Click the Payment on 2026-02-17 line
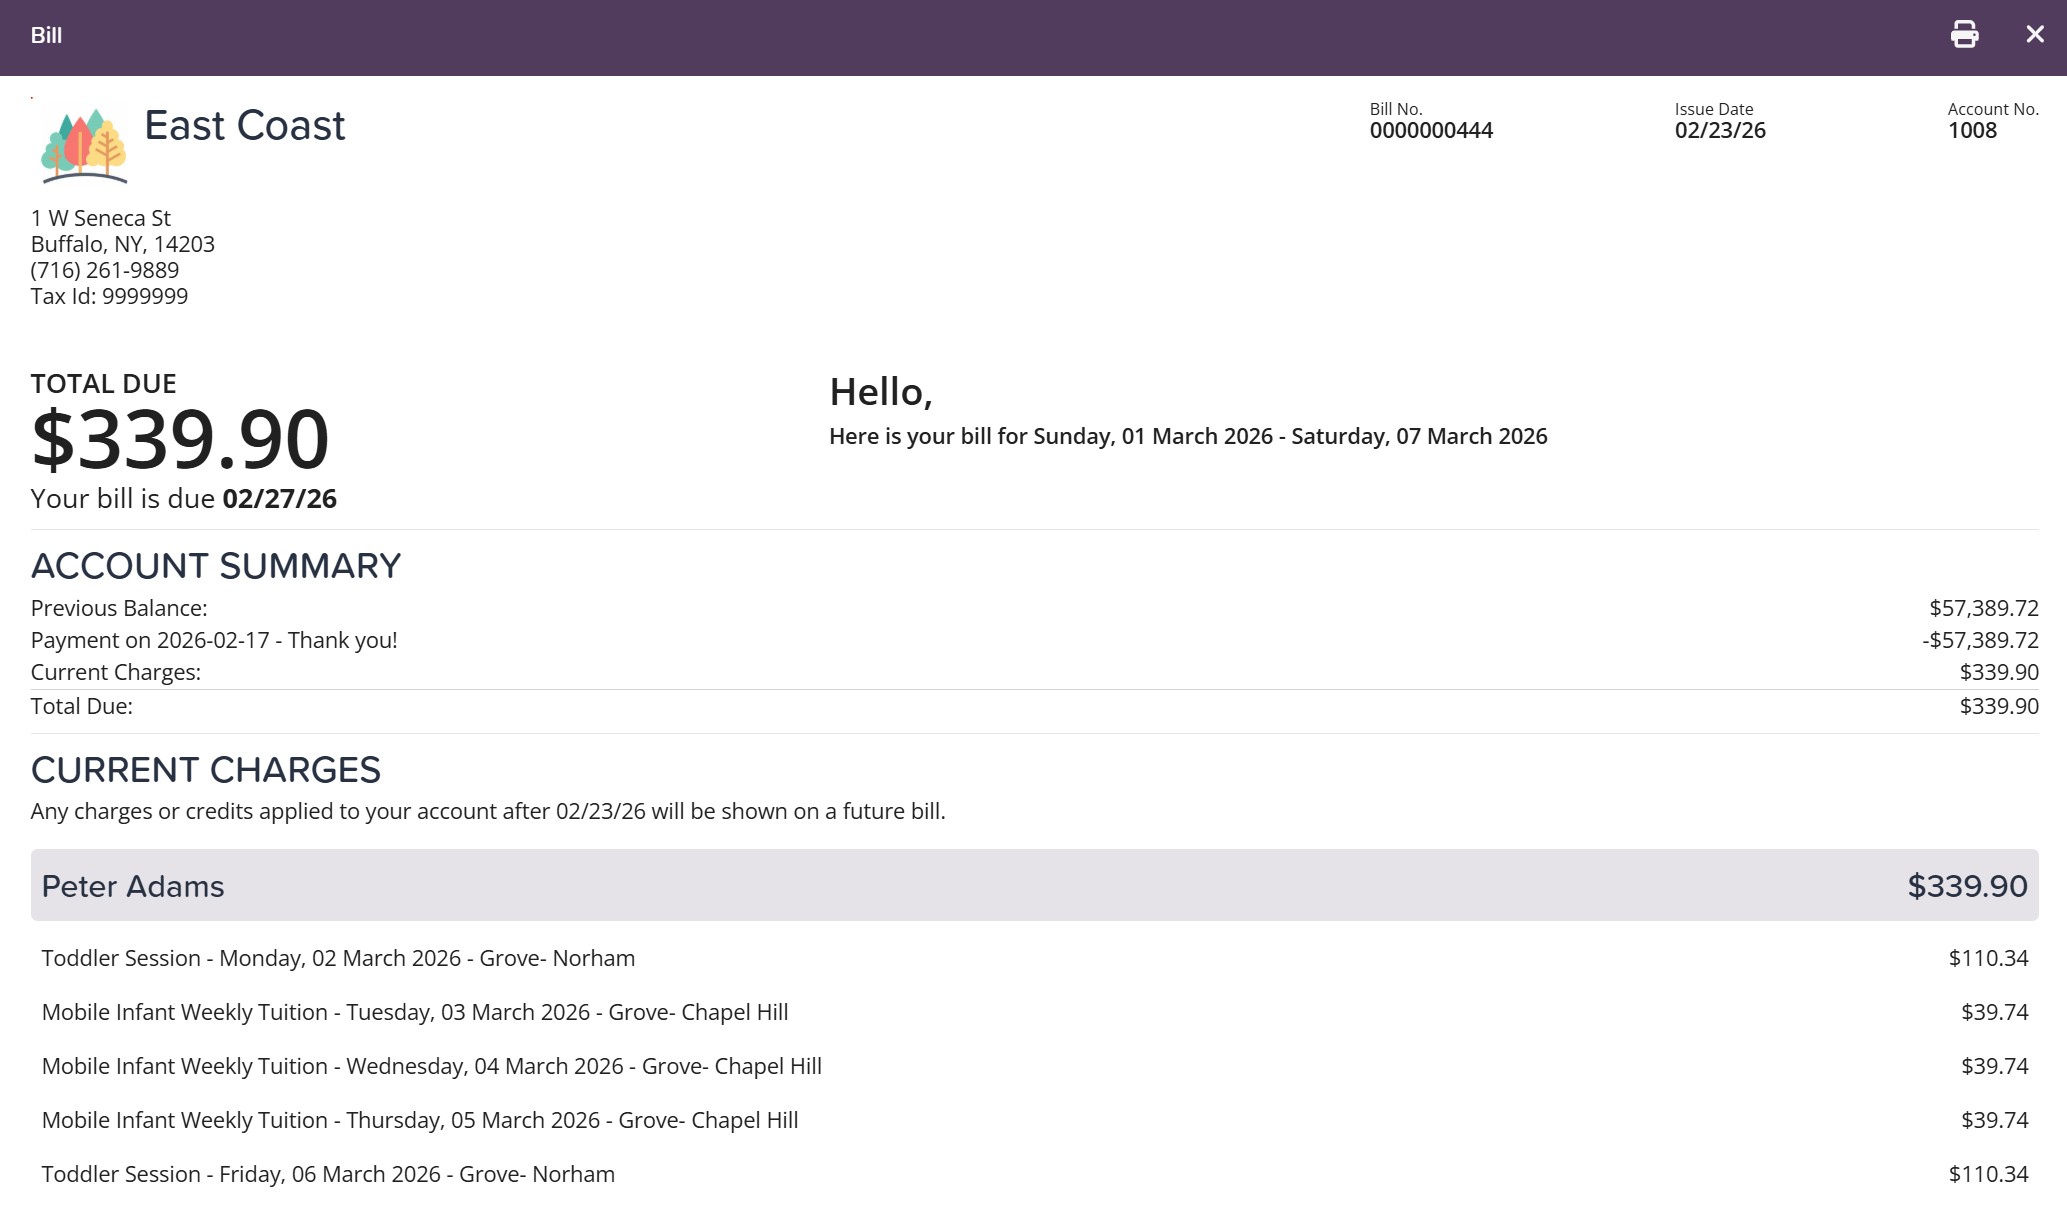This screenshot has width=2067, height=1224. (214, 640)
